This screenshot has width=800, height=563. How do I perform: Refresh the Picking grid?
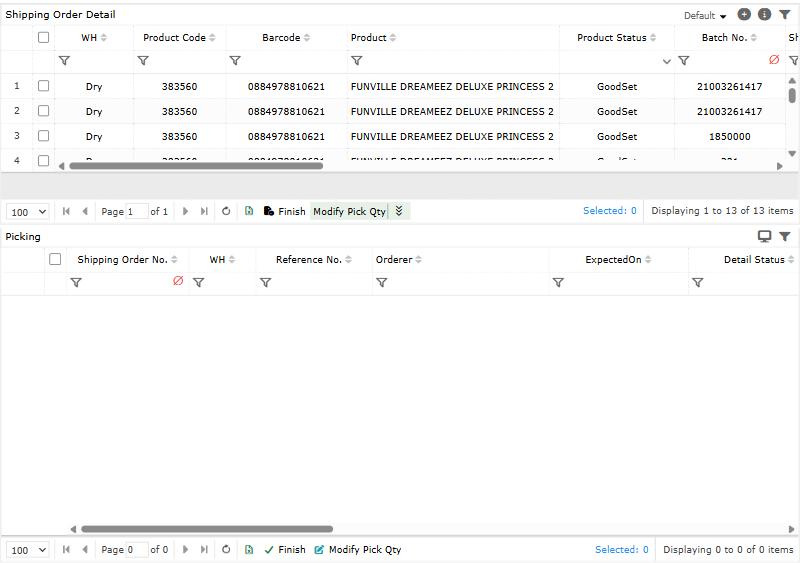226,549
